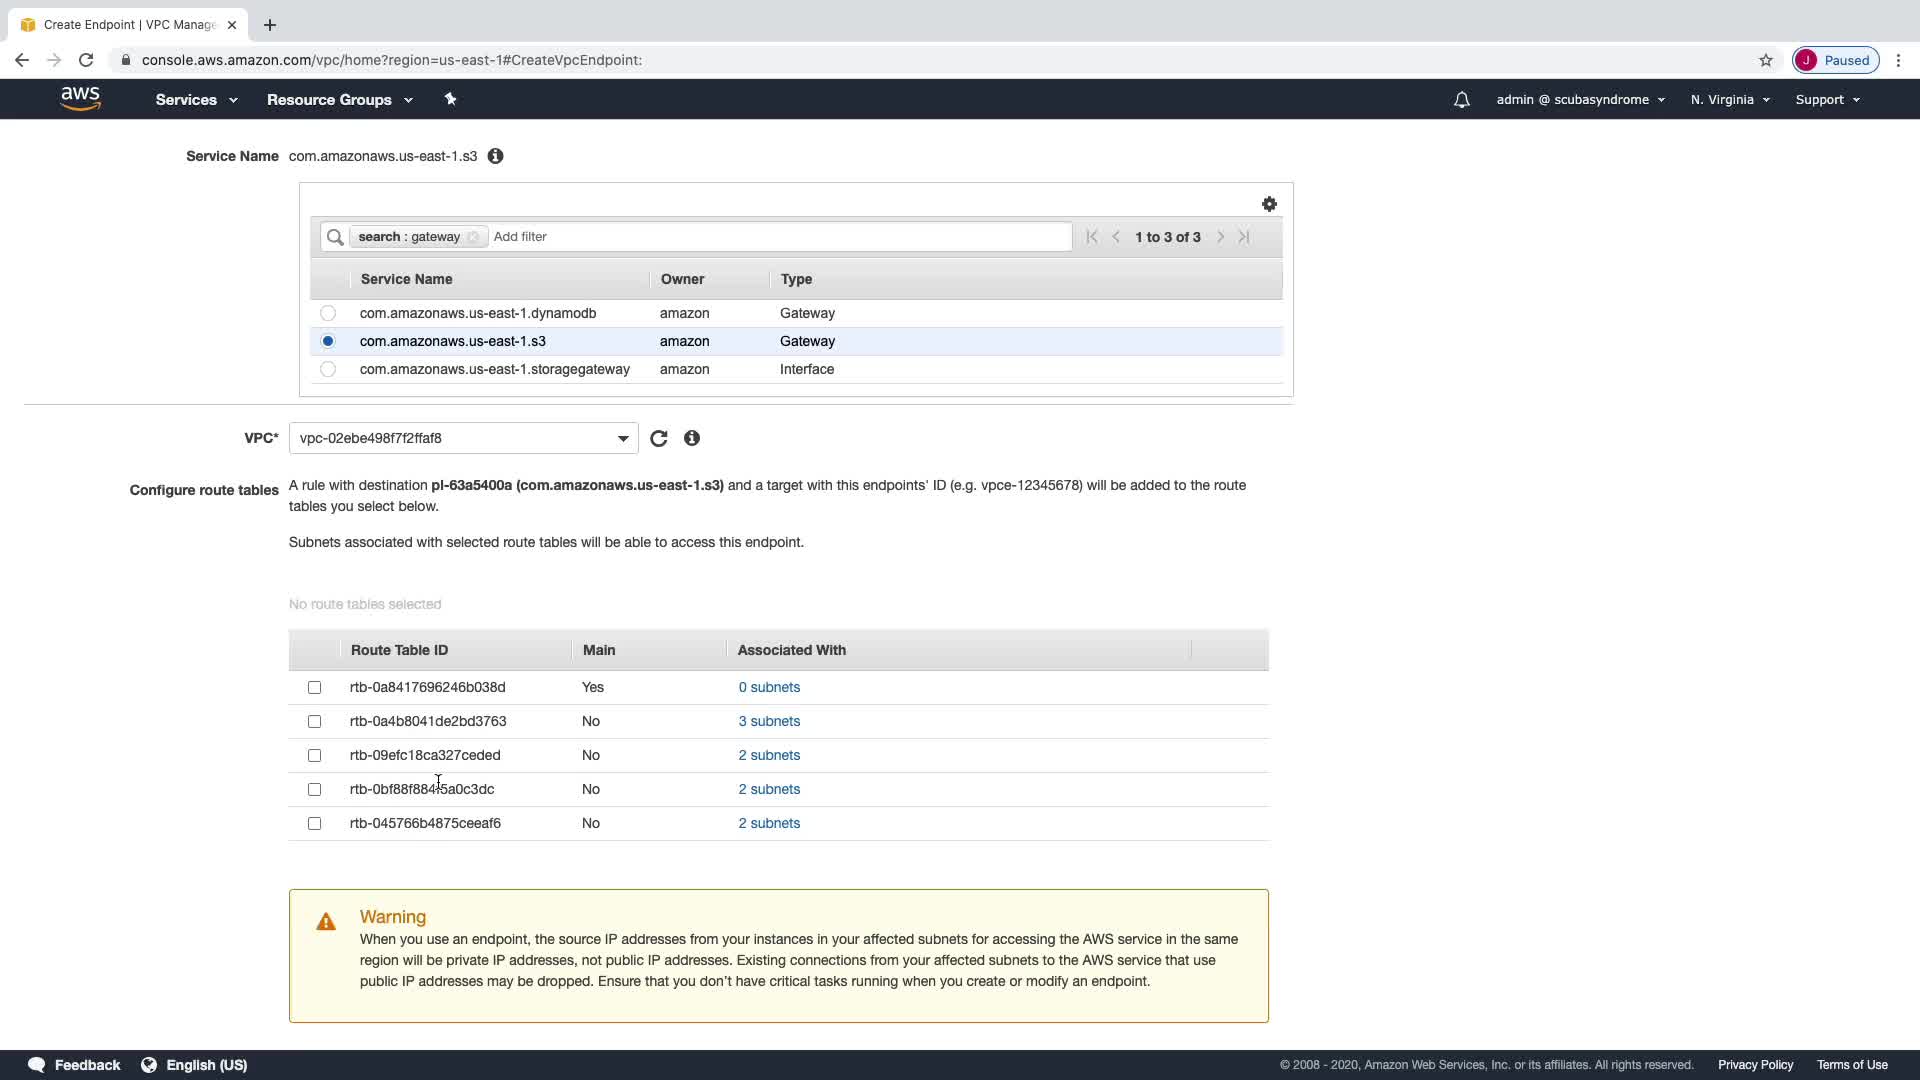Open the admin @ scubasyndrome account menu
Viewport: 1920px width, 1080px height.
click(x=1580, y=100)
